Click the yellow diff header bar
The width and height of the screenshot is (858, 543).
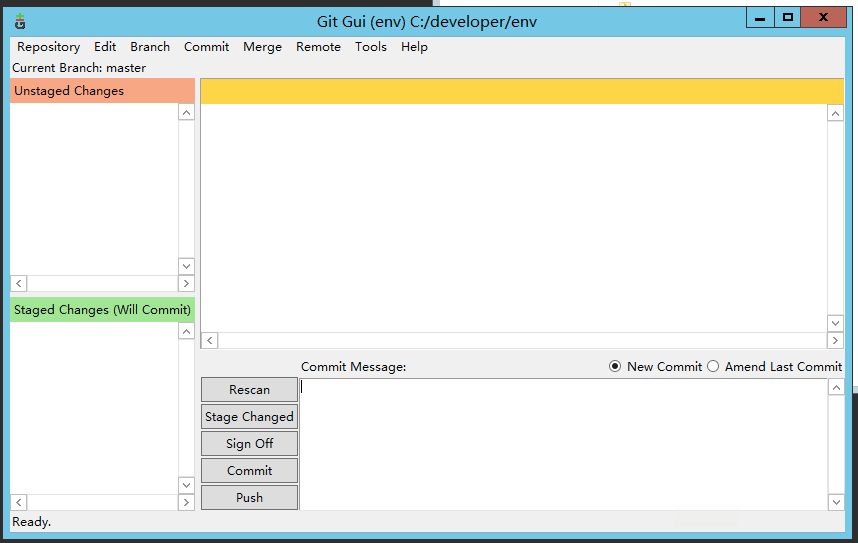coord(522,91)
